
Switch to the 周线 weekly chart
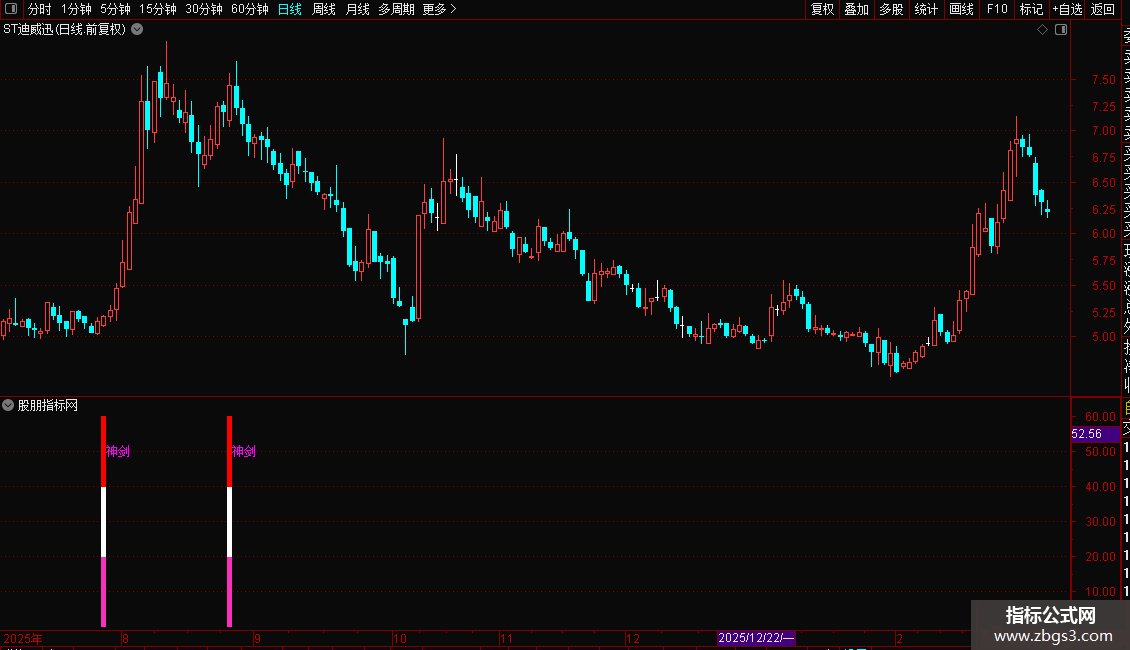pyautogui.click(x=324, y=9)
